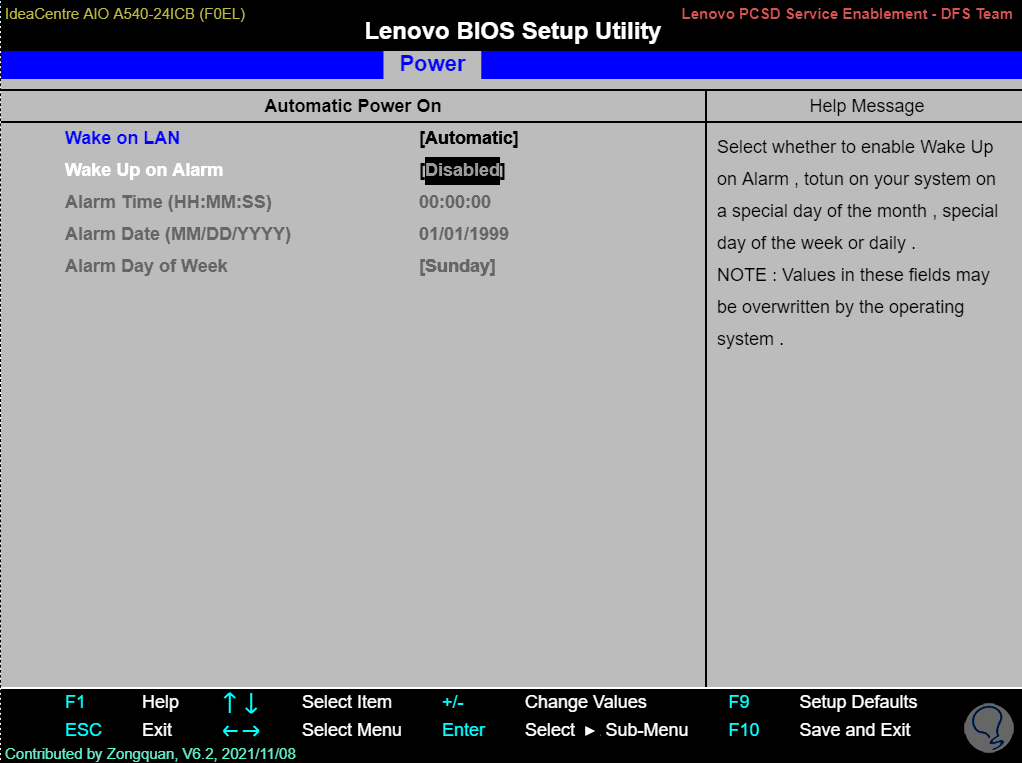The height and width of the screenshot is (763, 1022).
Task: Click the Alarm Day of Week label
Action: [x=146, y=266]
